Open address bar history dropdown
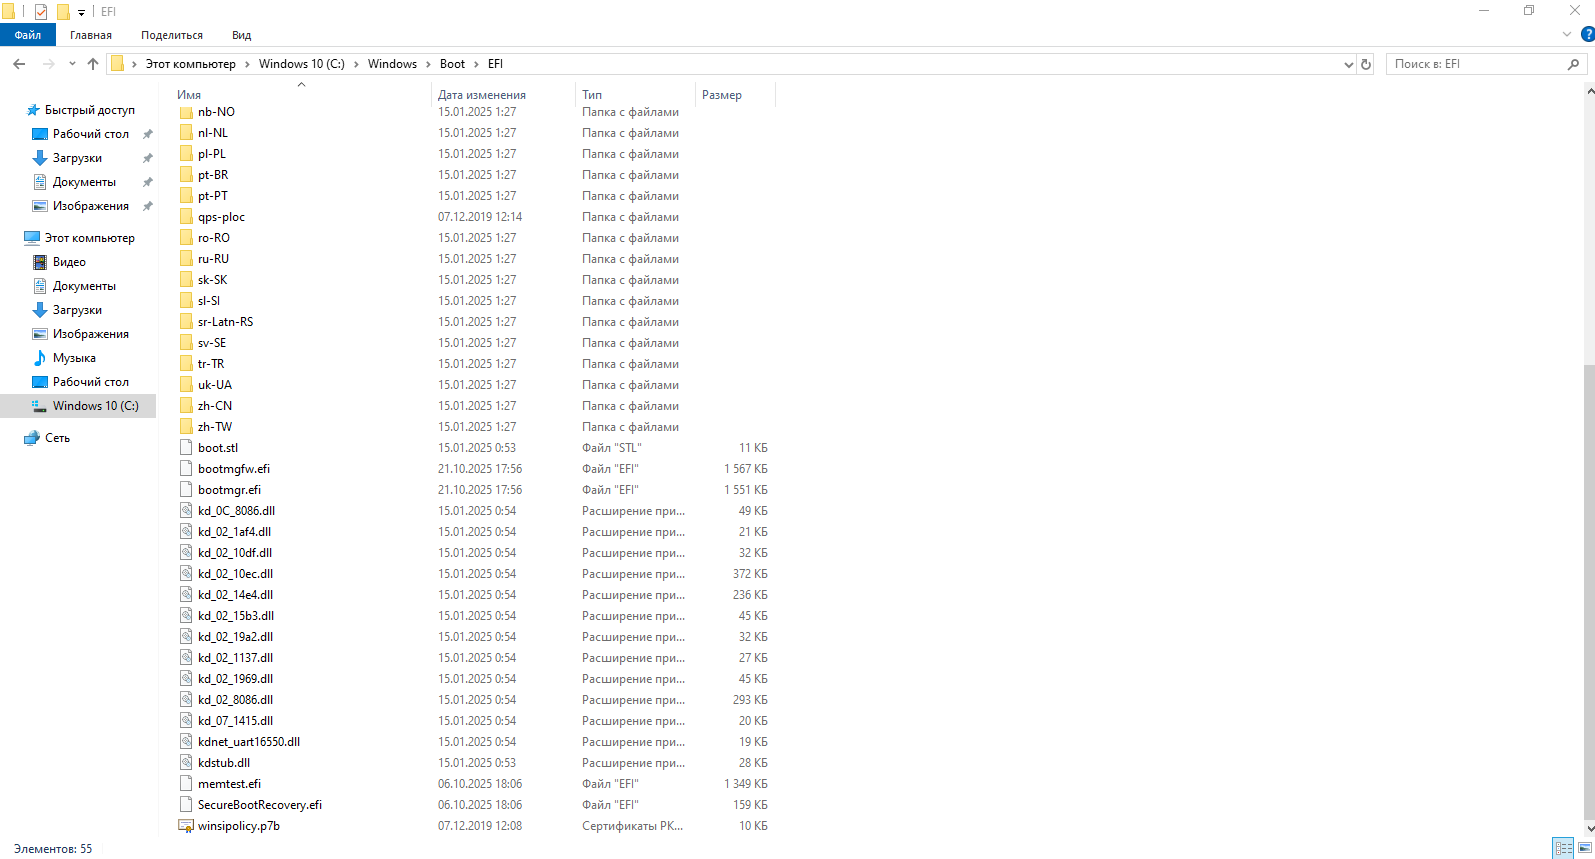Viewport: 1595px width, 859px height. point(1348,64)
